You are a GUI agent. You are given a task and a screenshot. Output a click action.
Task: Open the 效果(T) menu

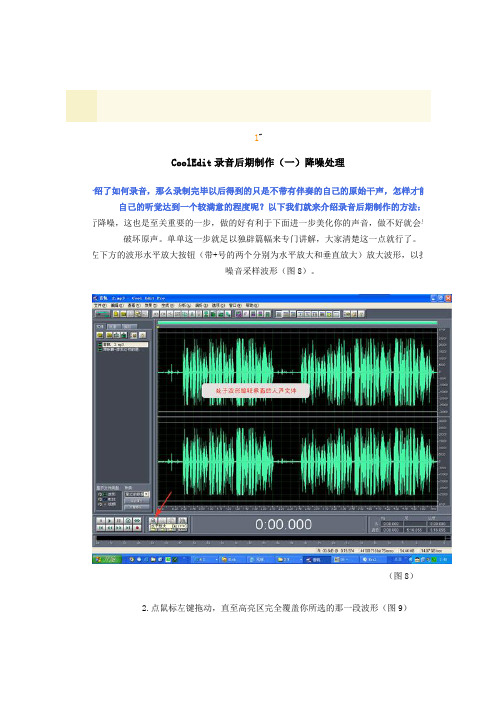151,305
